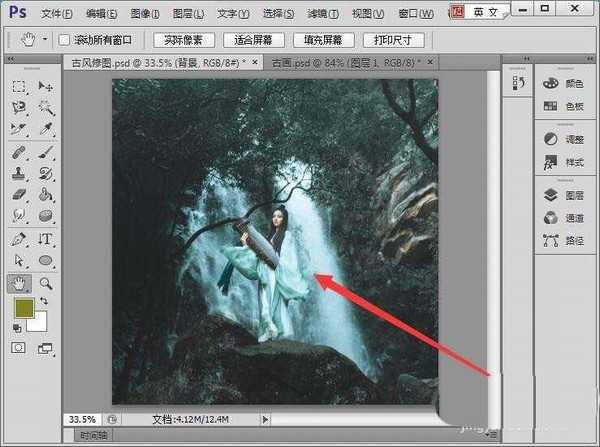Toggle Quick Mask mode icon

pyautogui.click(x=19, y=347)
